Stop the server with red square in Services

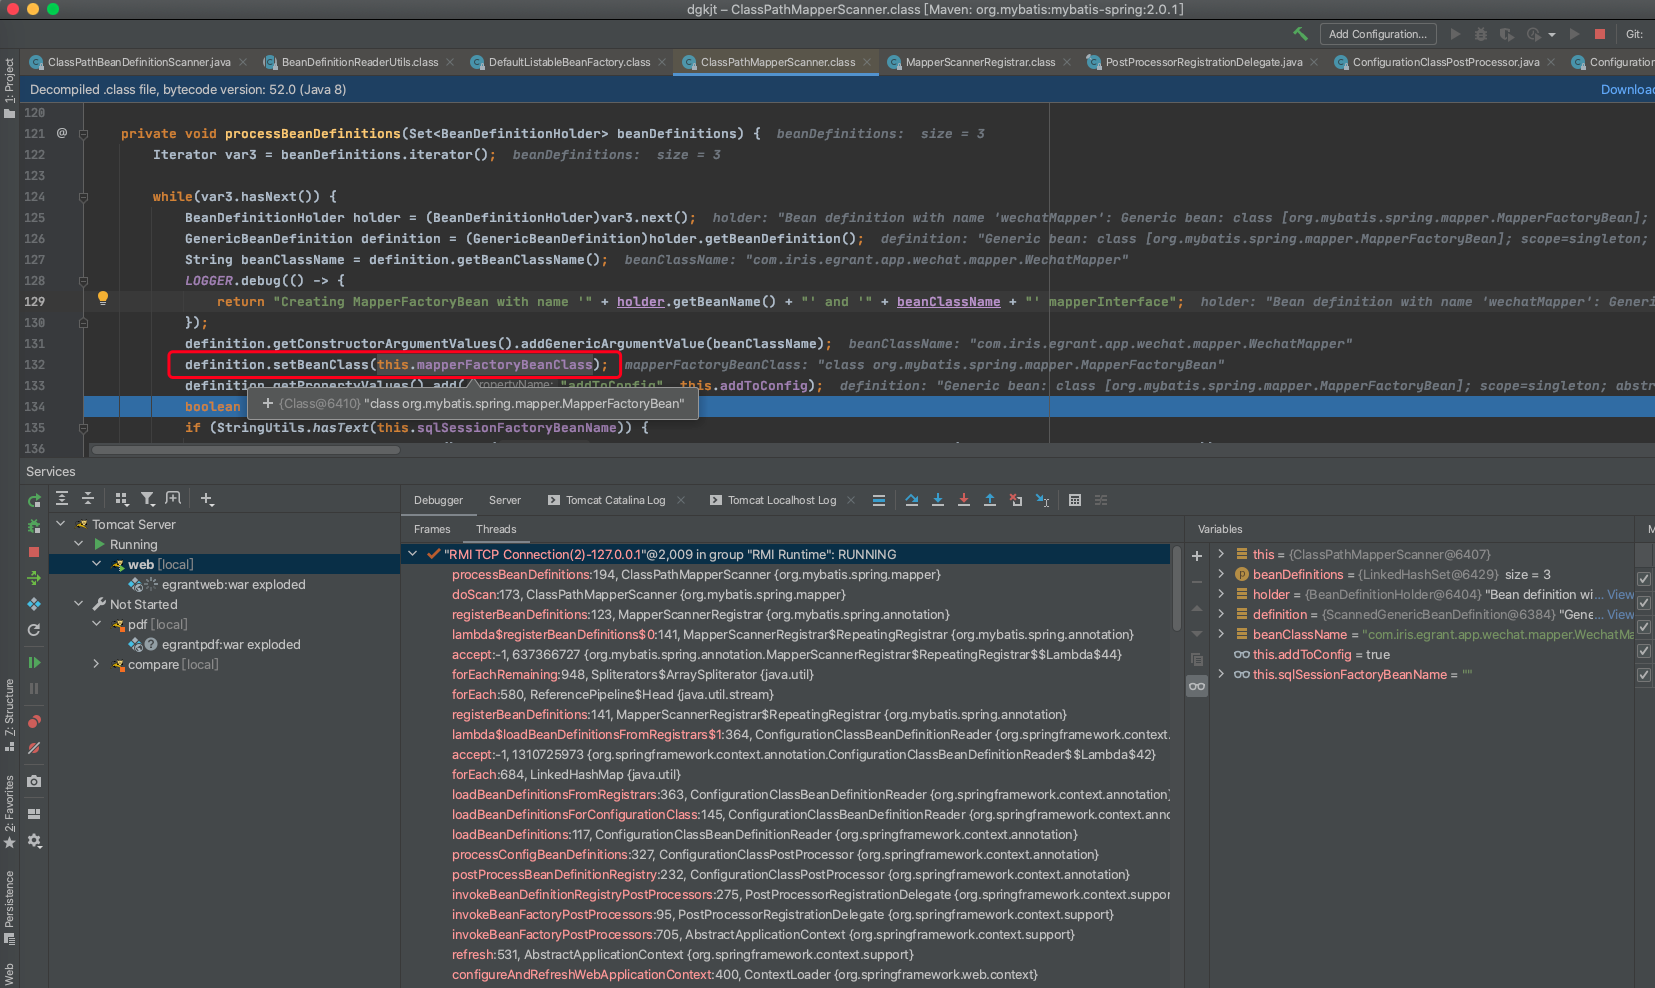click(x=34, y=552)
